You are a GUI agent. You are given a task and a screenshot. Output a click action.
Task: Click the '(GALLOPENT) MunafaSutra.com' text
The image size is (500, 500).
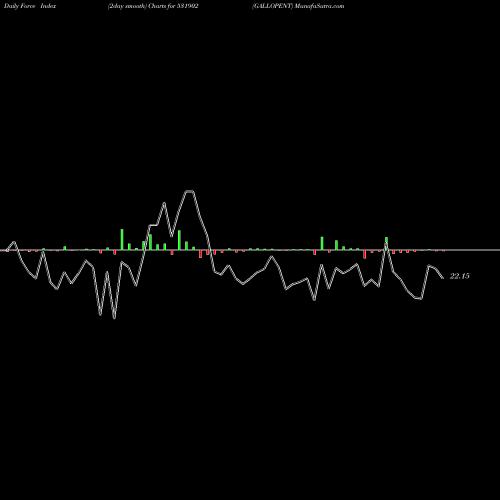tap(298, 6)
